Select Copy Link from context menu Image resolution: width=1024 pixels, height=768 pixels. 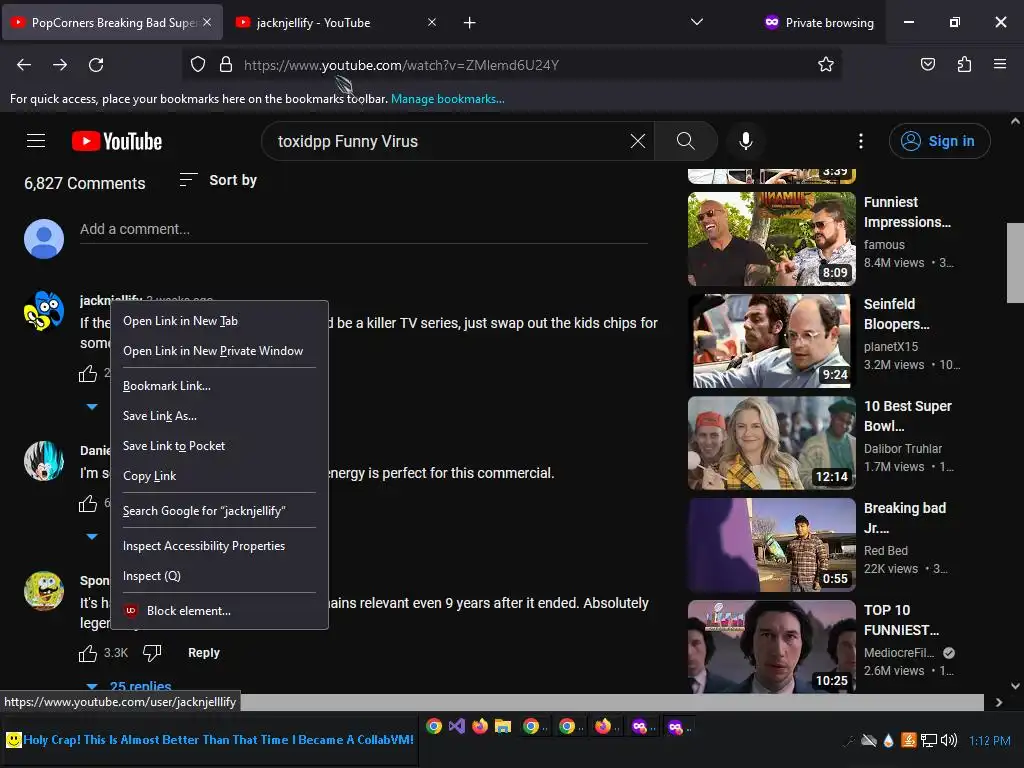click(219, 476)
